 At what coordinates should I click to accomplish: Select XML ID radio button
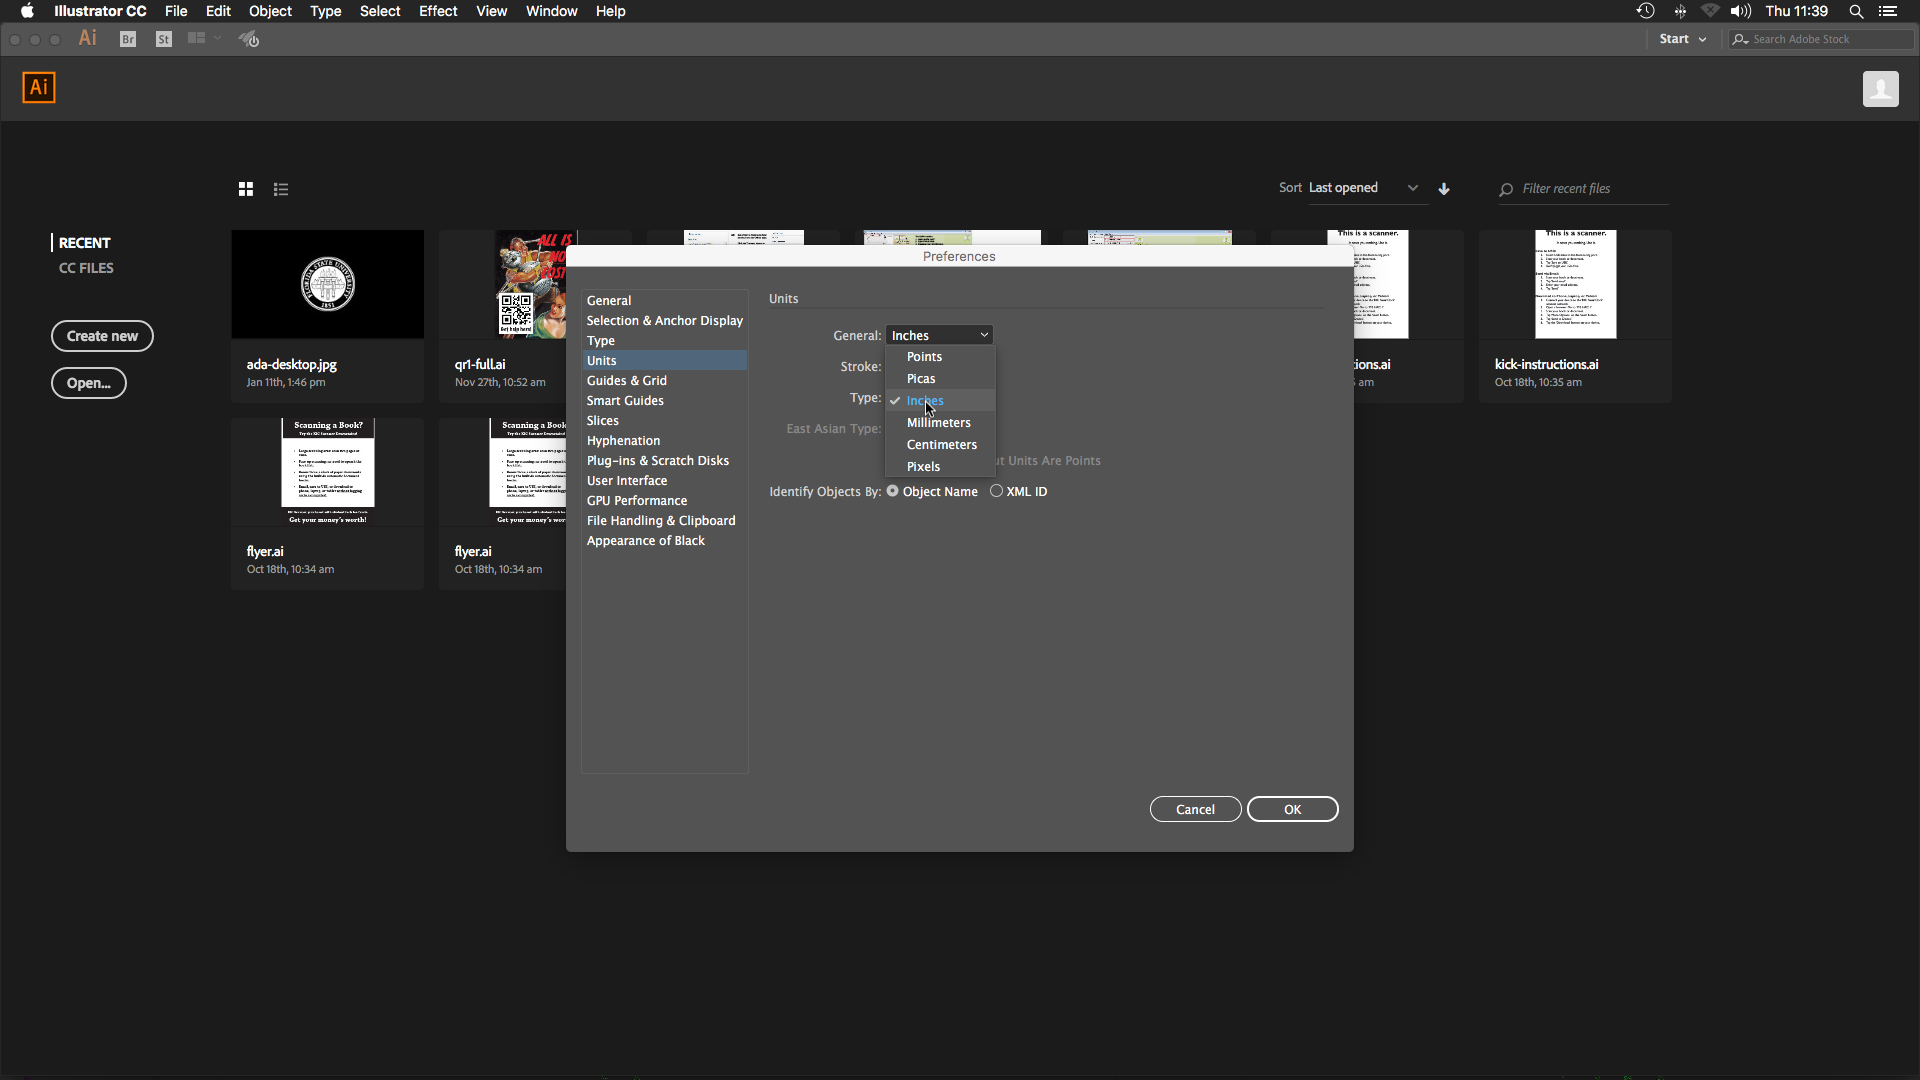click(x=996, y=491)
